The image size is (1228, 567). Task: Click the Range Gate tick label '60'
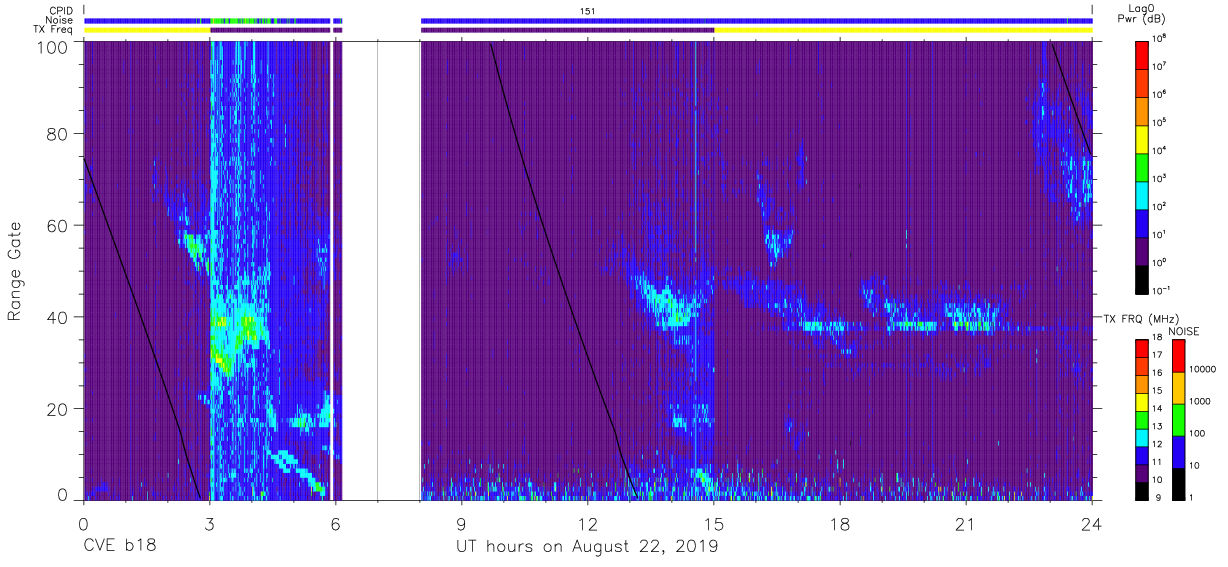click(59, 225)
